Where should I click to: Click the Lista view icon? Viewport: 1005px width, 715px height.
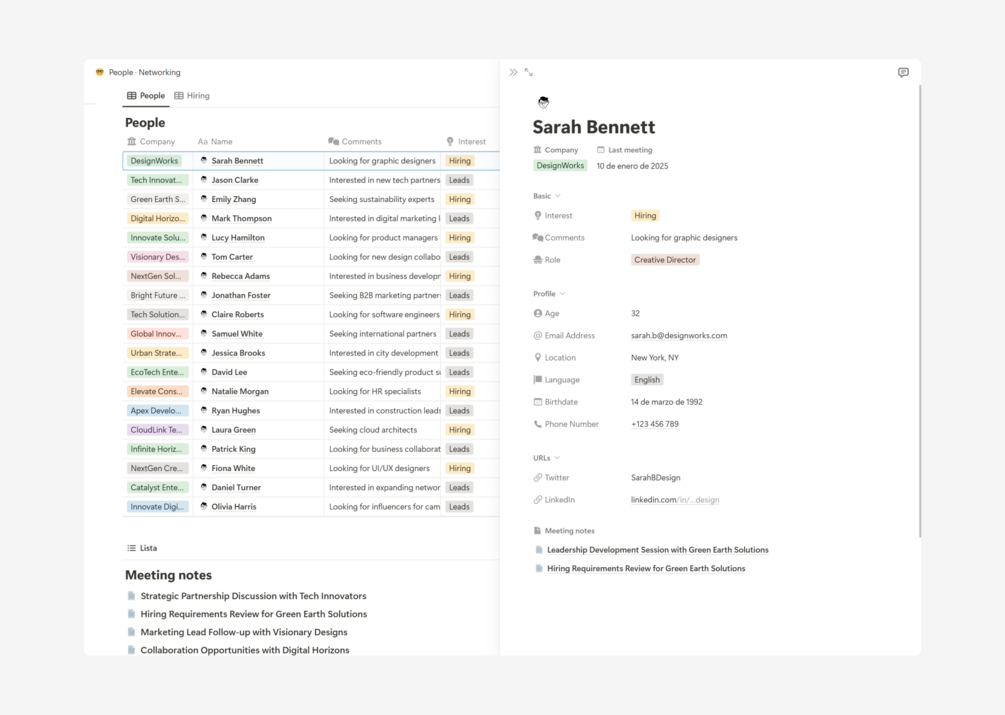click(131, 548)
